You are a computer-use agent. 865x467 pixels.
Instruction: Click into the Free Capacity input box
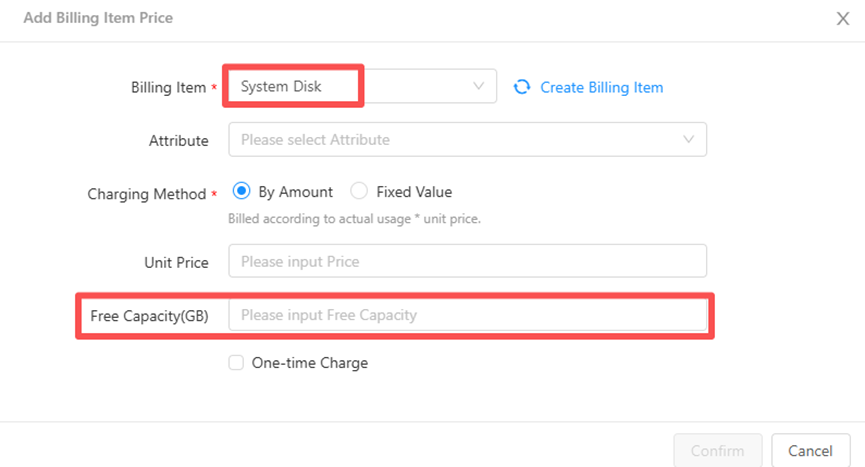(467, 315)
